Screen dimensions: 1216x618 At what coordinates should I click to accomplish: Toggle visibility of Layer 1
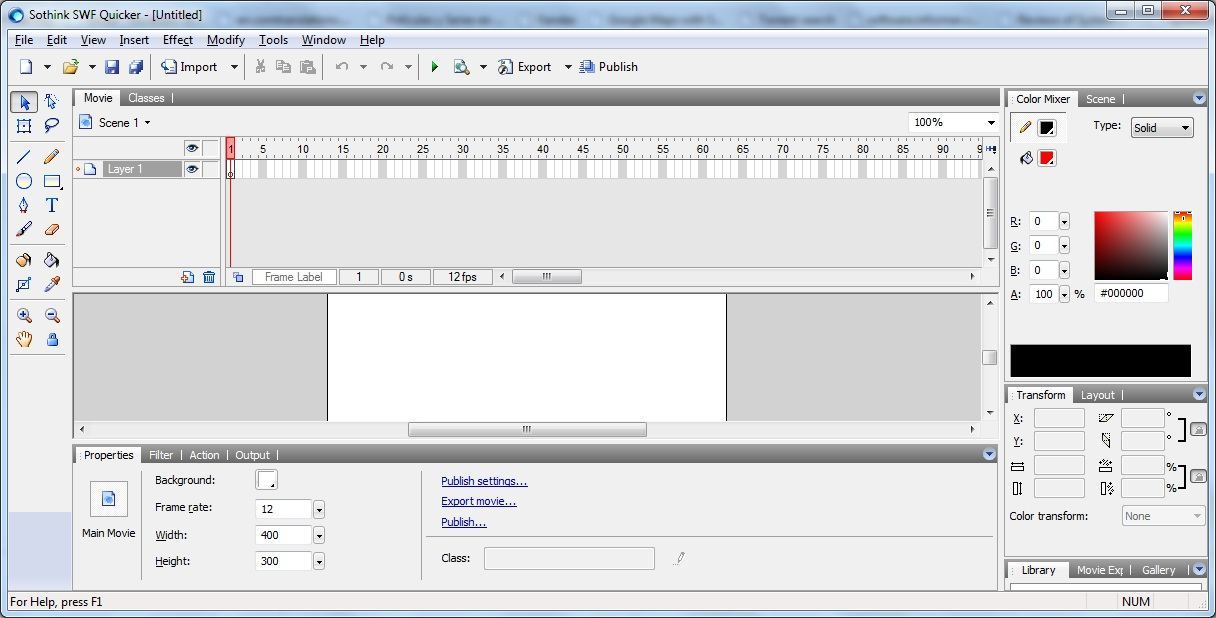pos(191,168)
